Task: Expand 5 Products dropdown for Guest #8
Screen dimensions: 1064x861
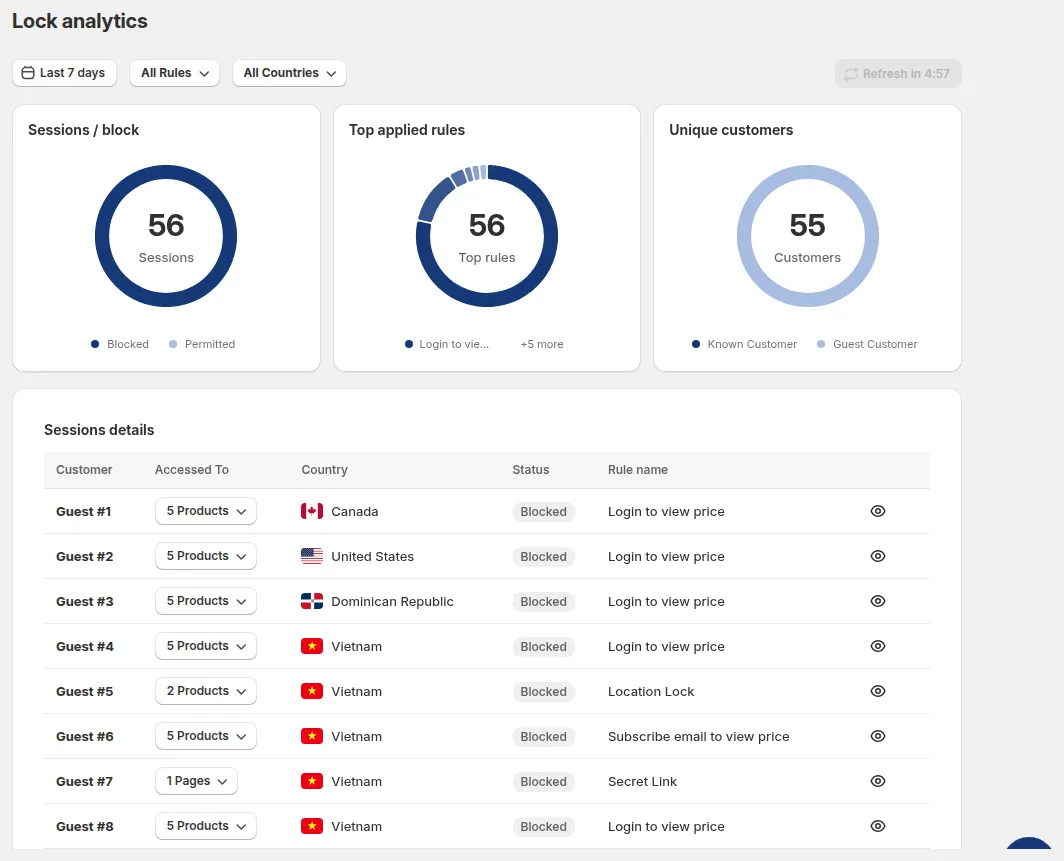Action: 206,826
